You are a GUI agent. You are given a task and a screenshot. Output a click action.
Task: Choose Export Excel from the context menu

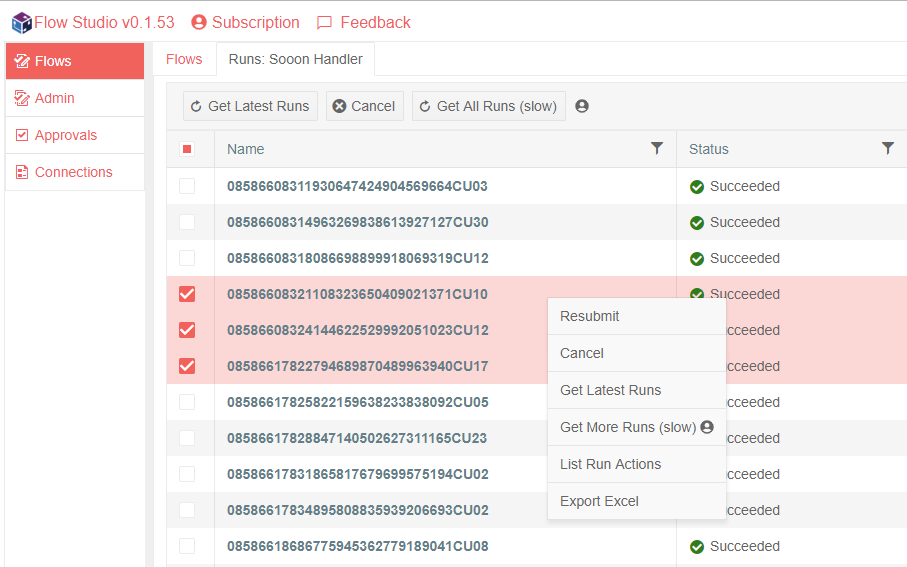point(599,501)
